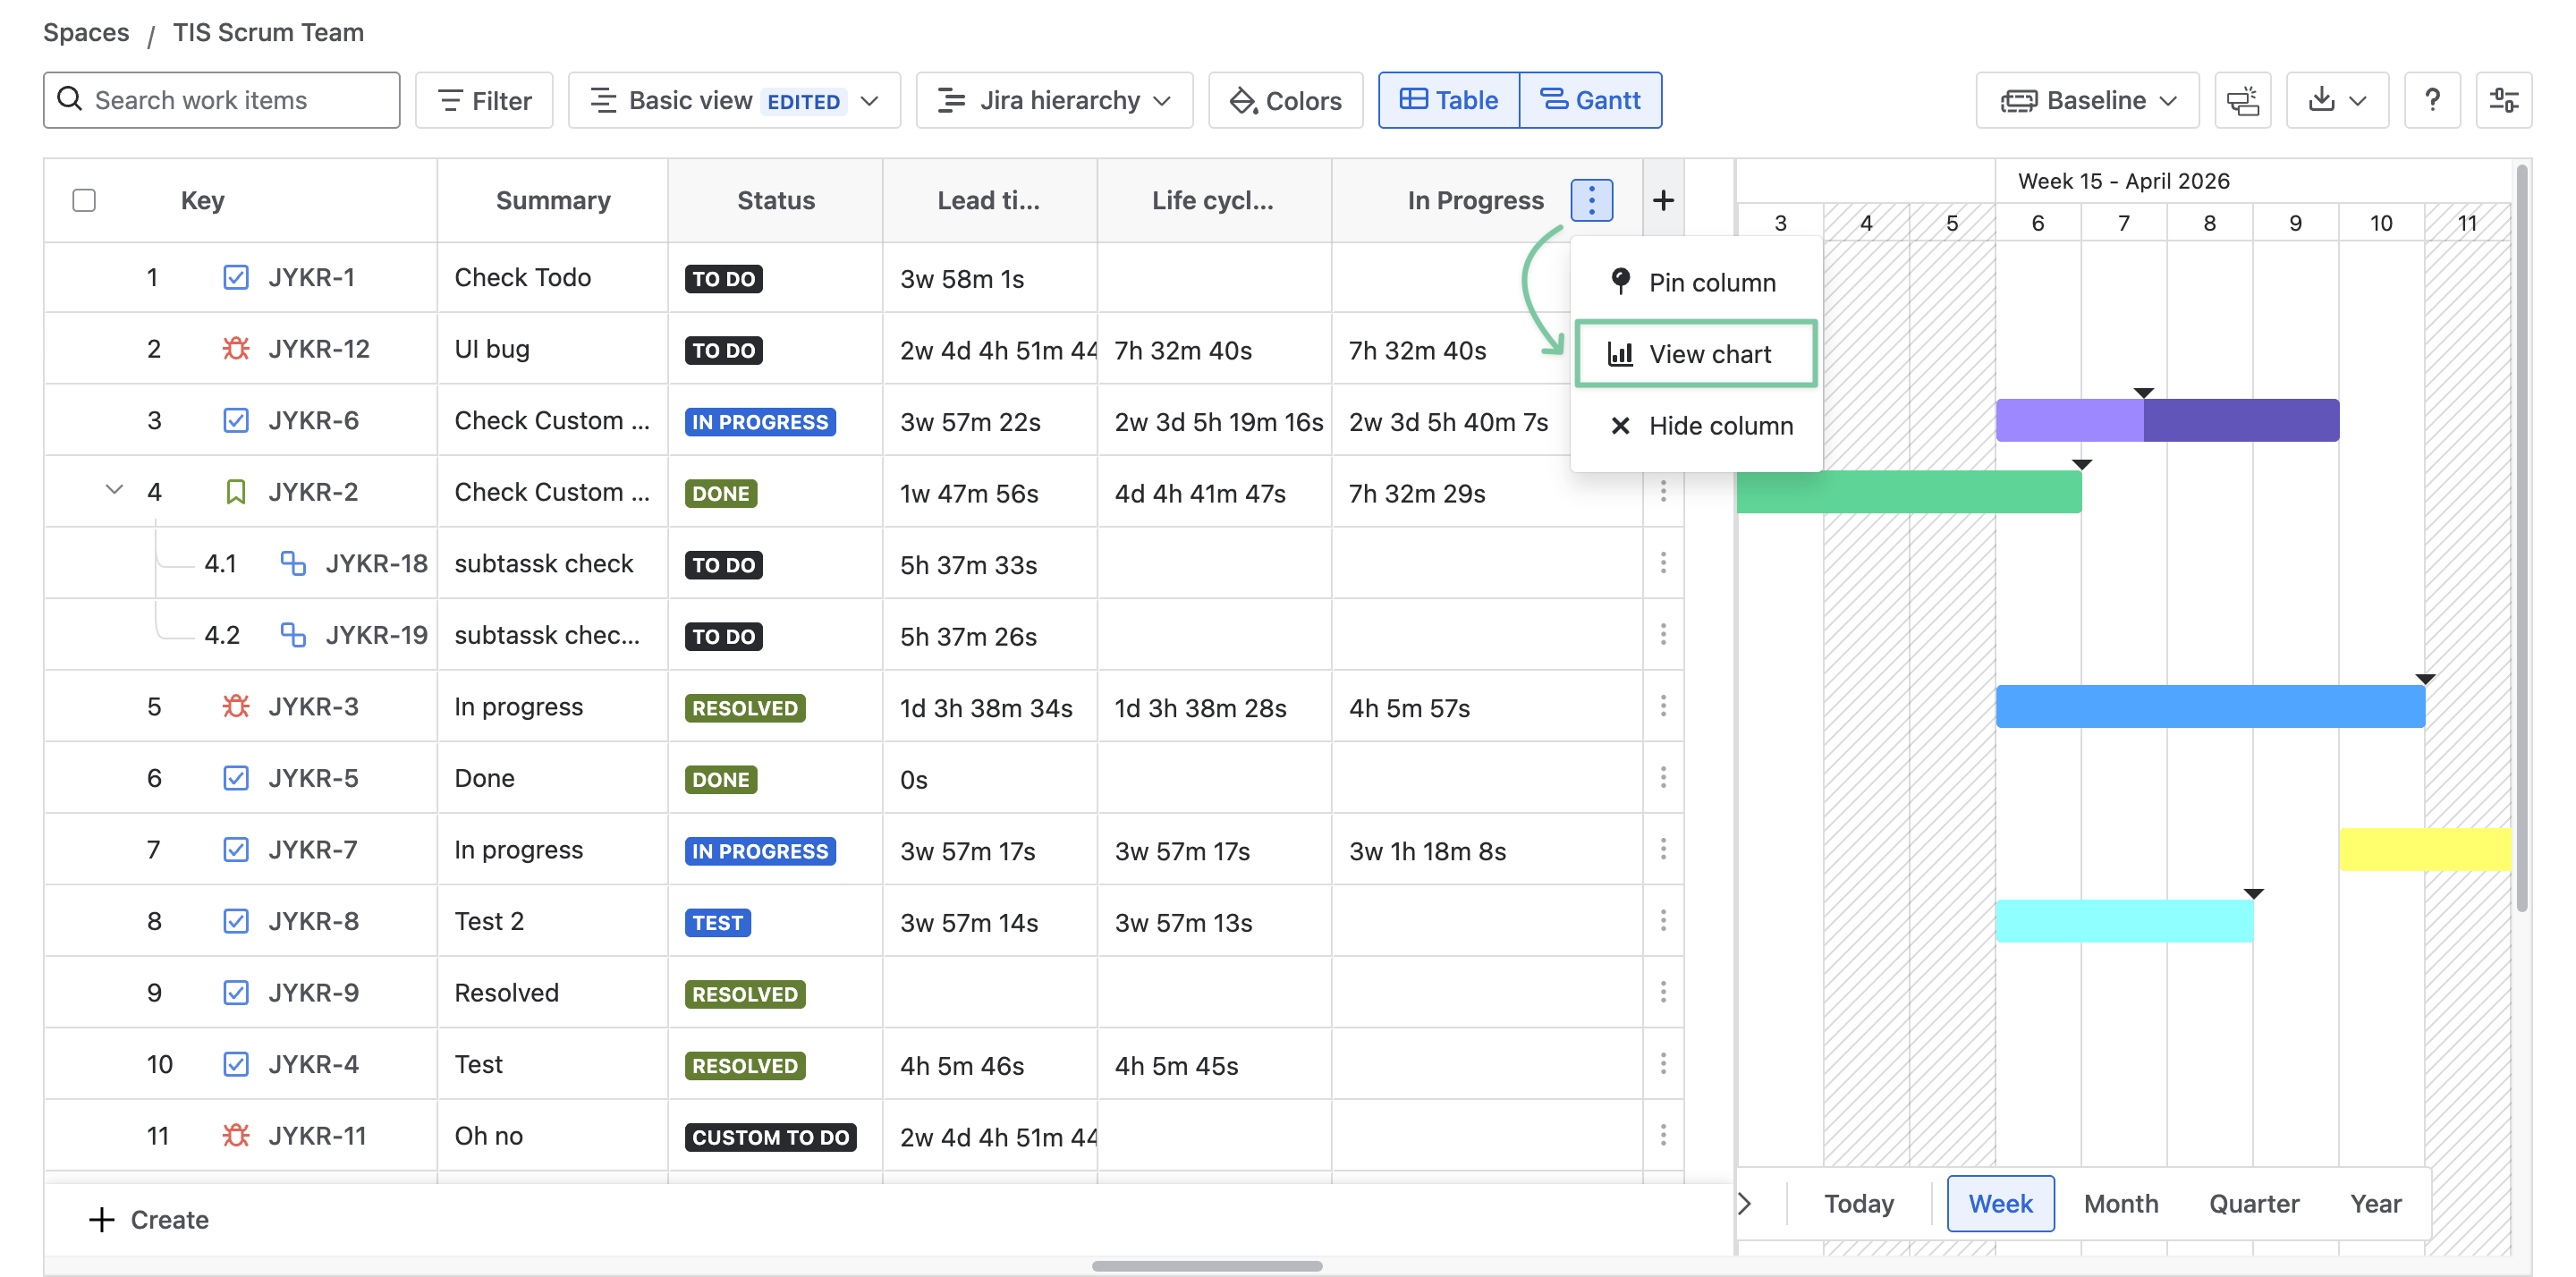Viewport: 2576px width, 1277px height.
Task: Toggle the select-all checkbox in header
Action: pyautogui.click(x=84, y=200)
